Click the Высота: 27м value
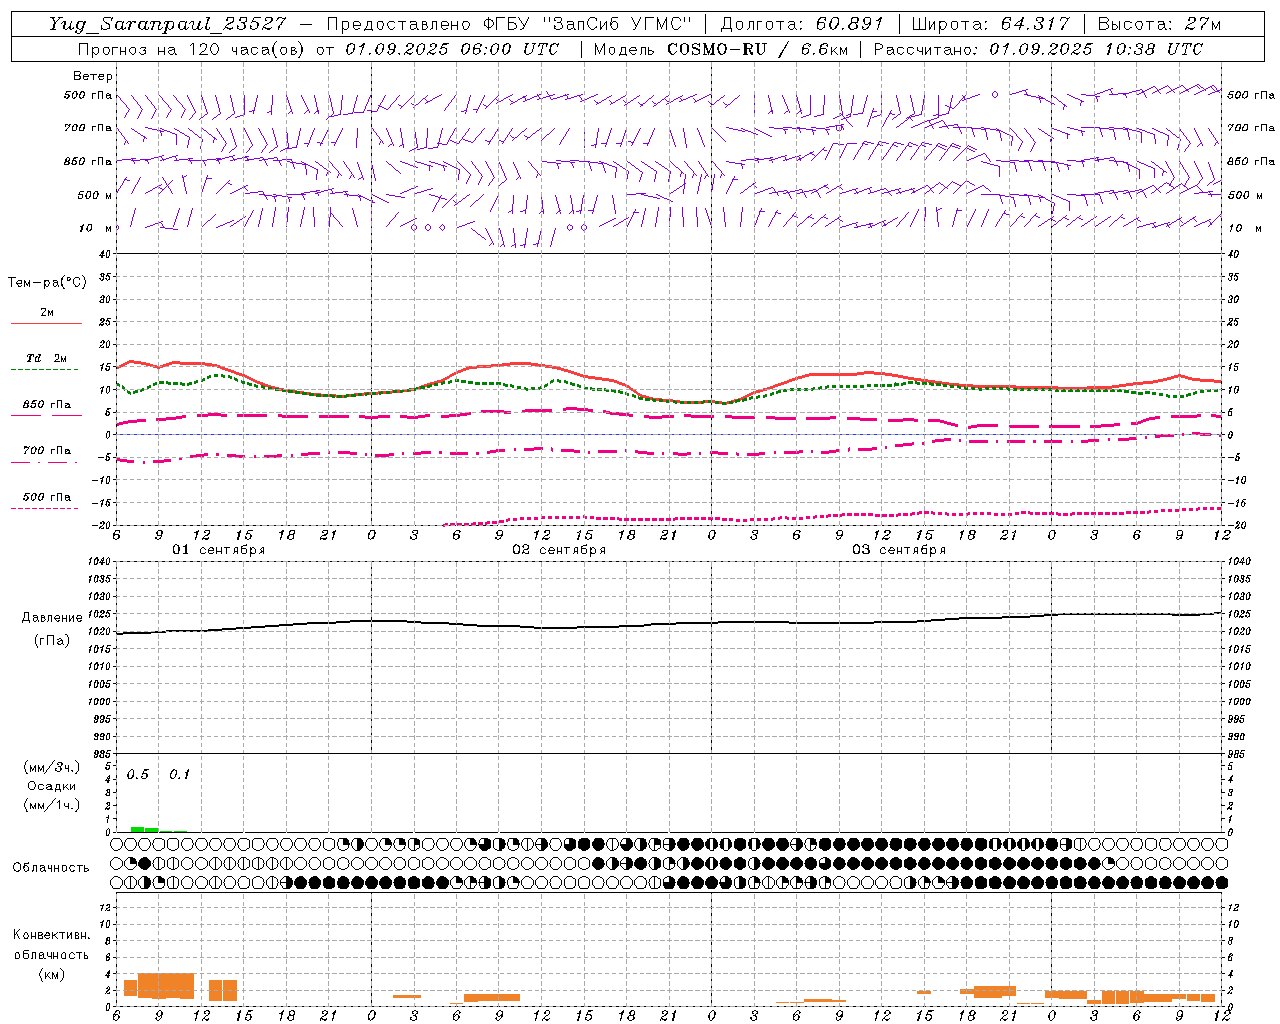 coord(1159,24)
